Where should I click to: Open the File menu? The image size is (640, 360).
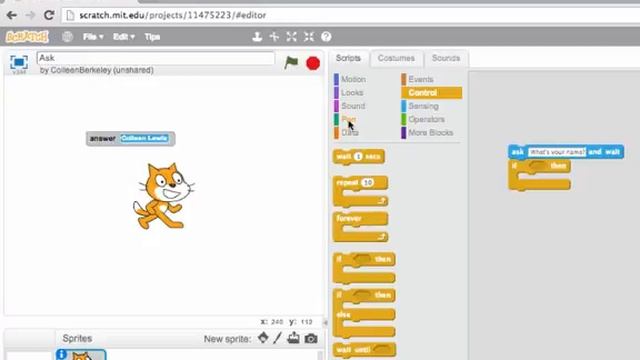[93, 37]
